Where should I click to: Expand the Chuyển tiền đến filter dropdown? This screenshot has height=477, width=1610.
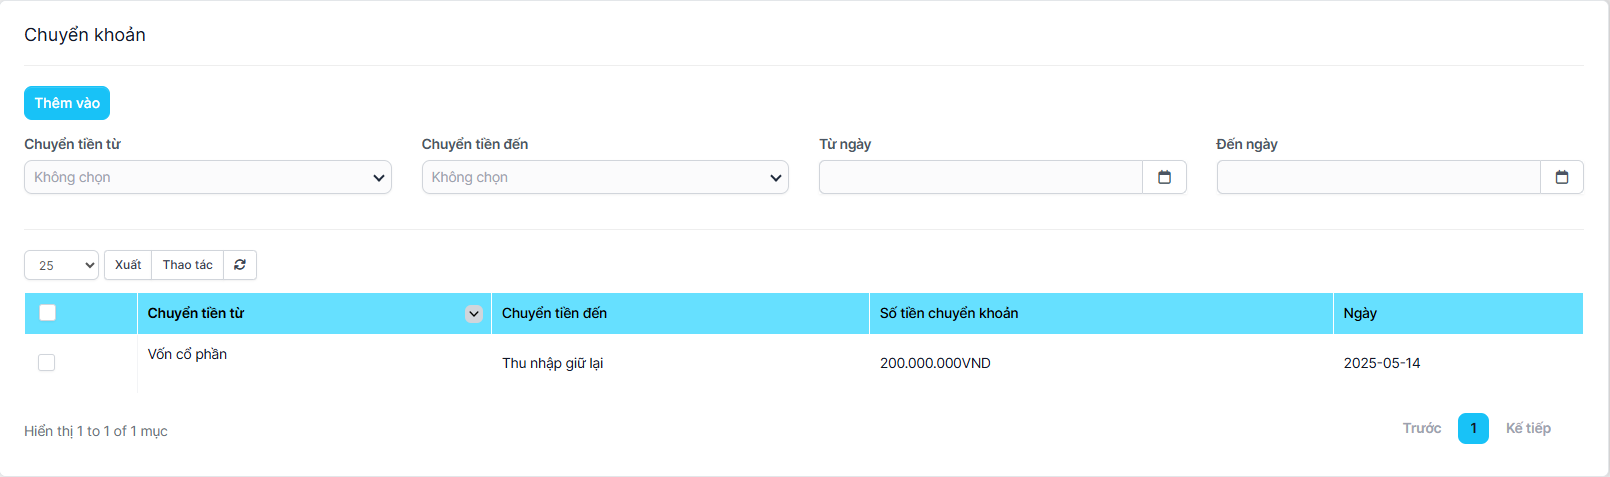[x=604, y=177]
